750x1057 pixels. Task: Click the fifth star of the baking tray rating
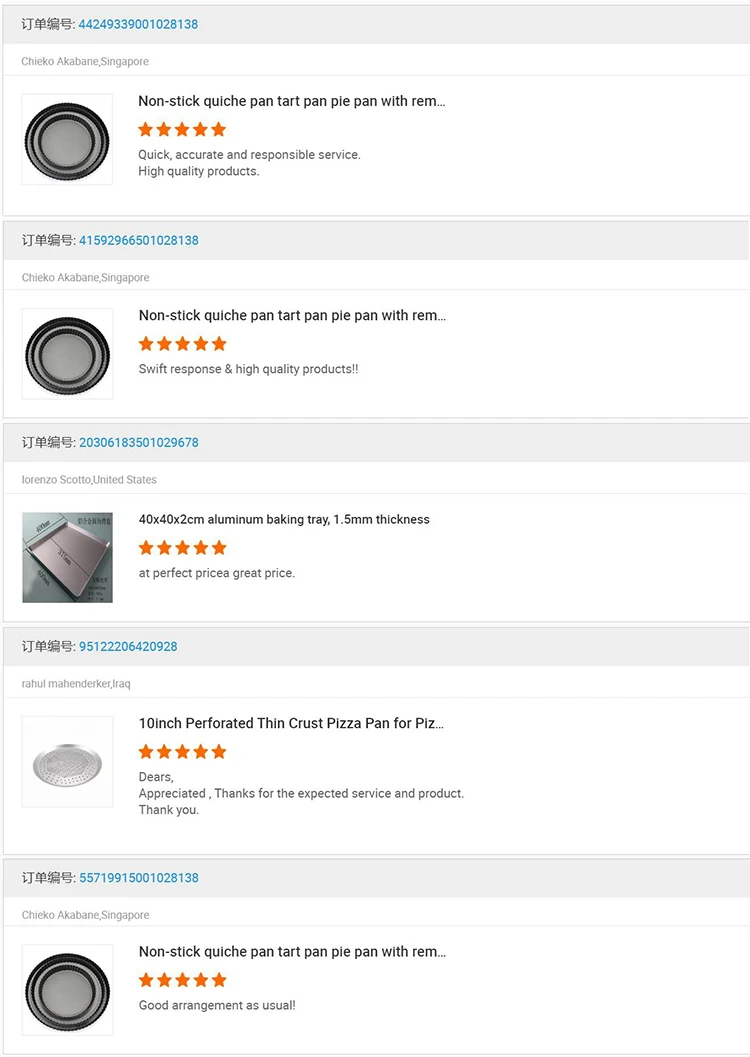coord(219,548)
